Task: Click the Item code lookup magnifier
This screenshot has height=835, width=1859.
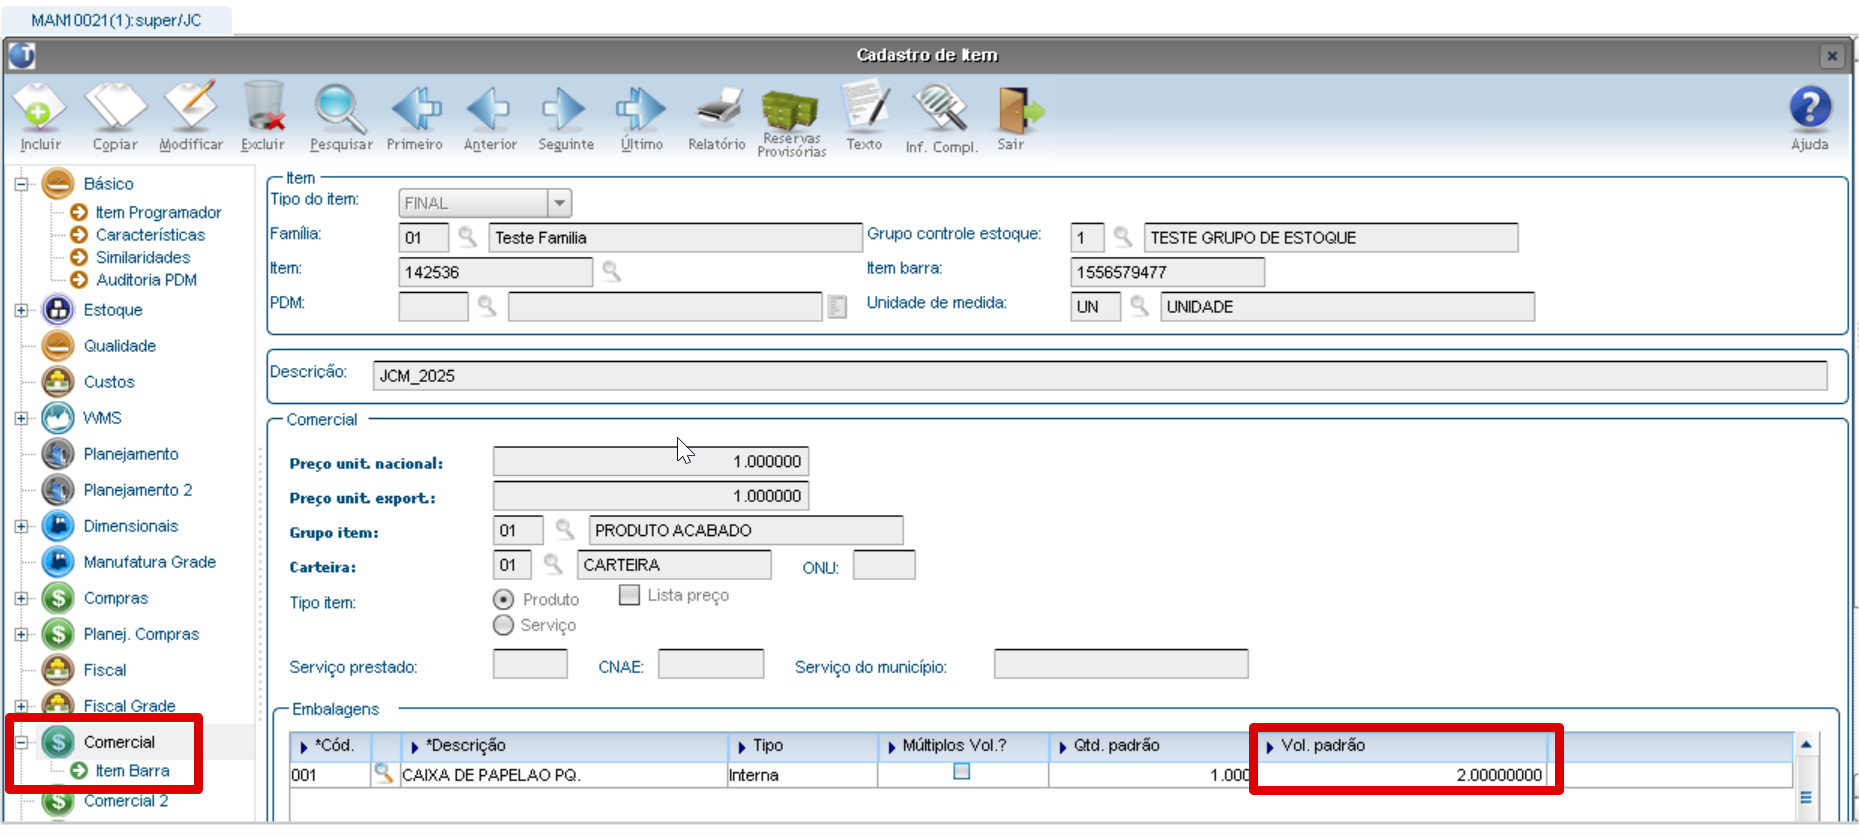Action: [611, 271]
